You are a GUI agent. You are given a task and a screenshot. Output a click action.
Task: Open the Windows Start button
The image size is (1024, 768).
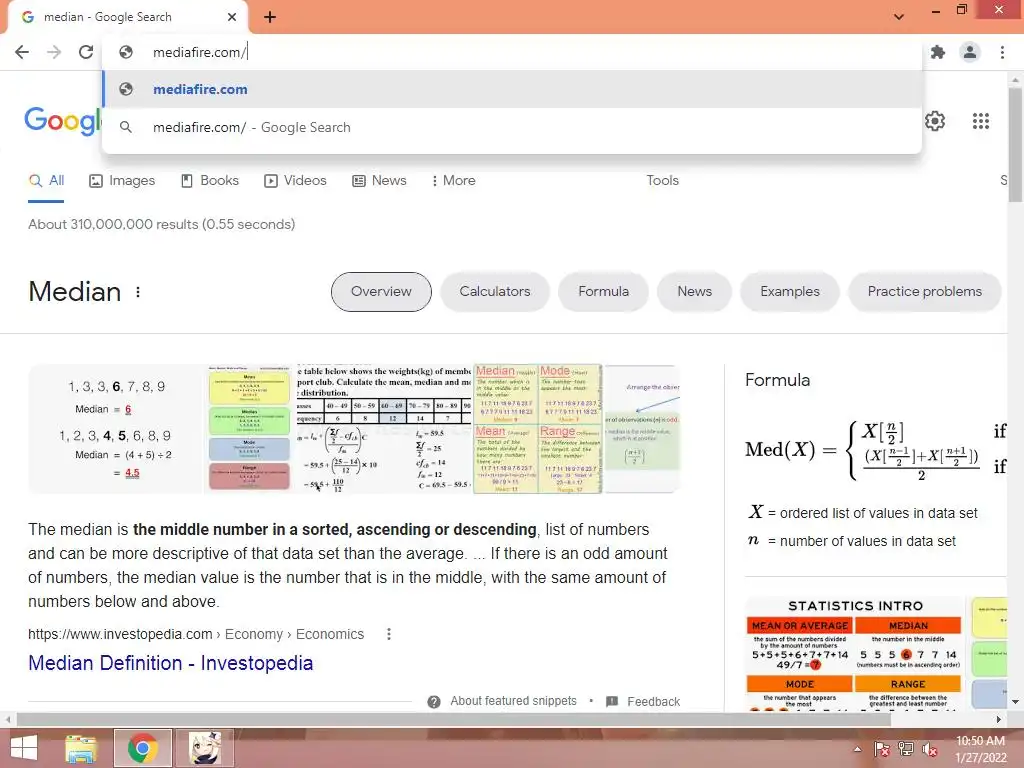pyautogui.click(x=24, y=748)
